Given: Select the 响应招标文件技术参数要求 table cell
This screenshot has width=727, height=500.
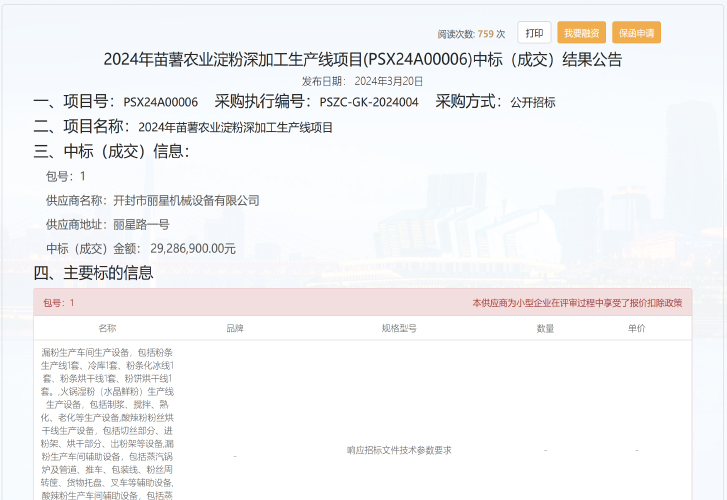Looking at the screenshot, I should click(x=398, y=450).
